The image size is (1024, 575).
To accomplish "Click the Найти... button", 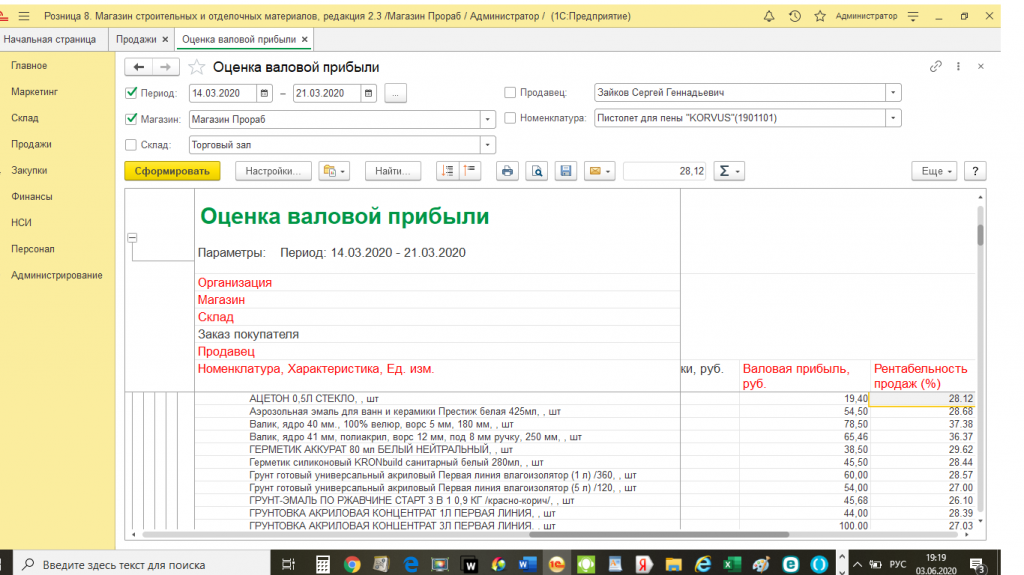I will click(392, 171).
